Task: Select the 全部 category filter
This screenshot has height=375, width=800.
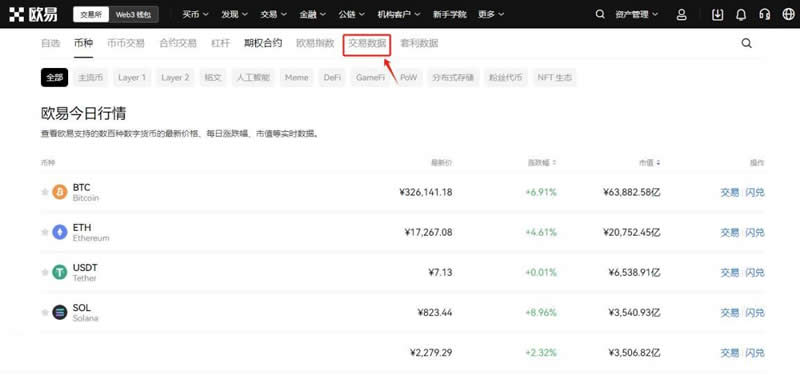Action: pyautogui.click(x=55, y=78)
